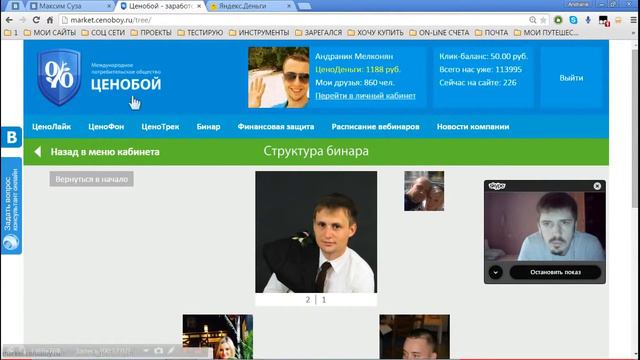Click the camera icon in recorder bar
Viewport: 640px width, 360px height.
tap(158, 351)
